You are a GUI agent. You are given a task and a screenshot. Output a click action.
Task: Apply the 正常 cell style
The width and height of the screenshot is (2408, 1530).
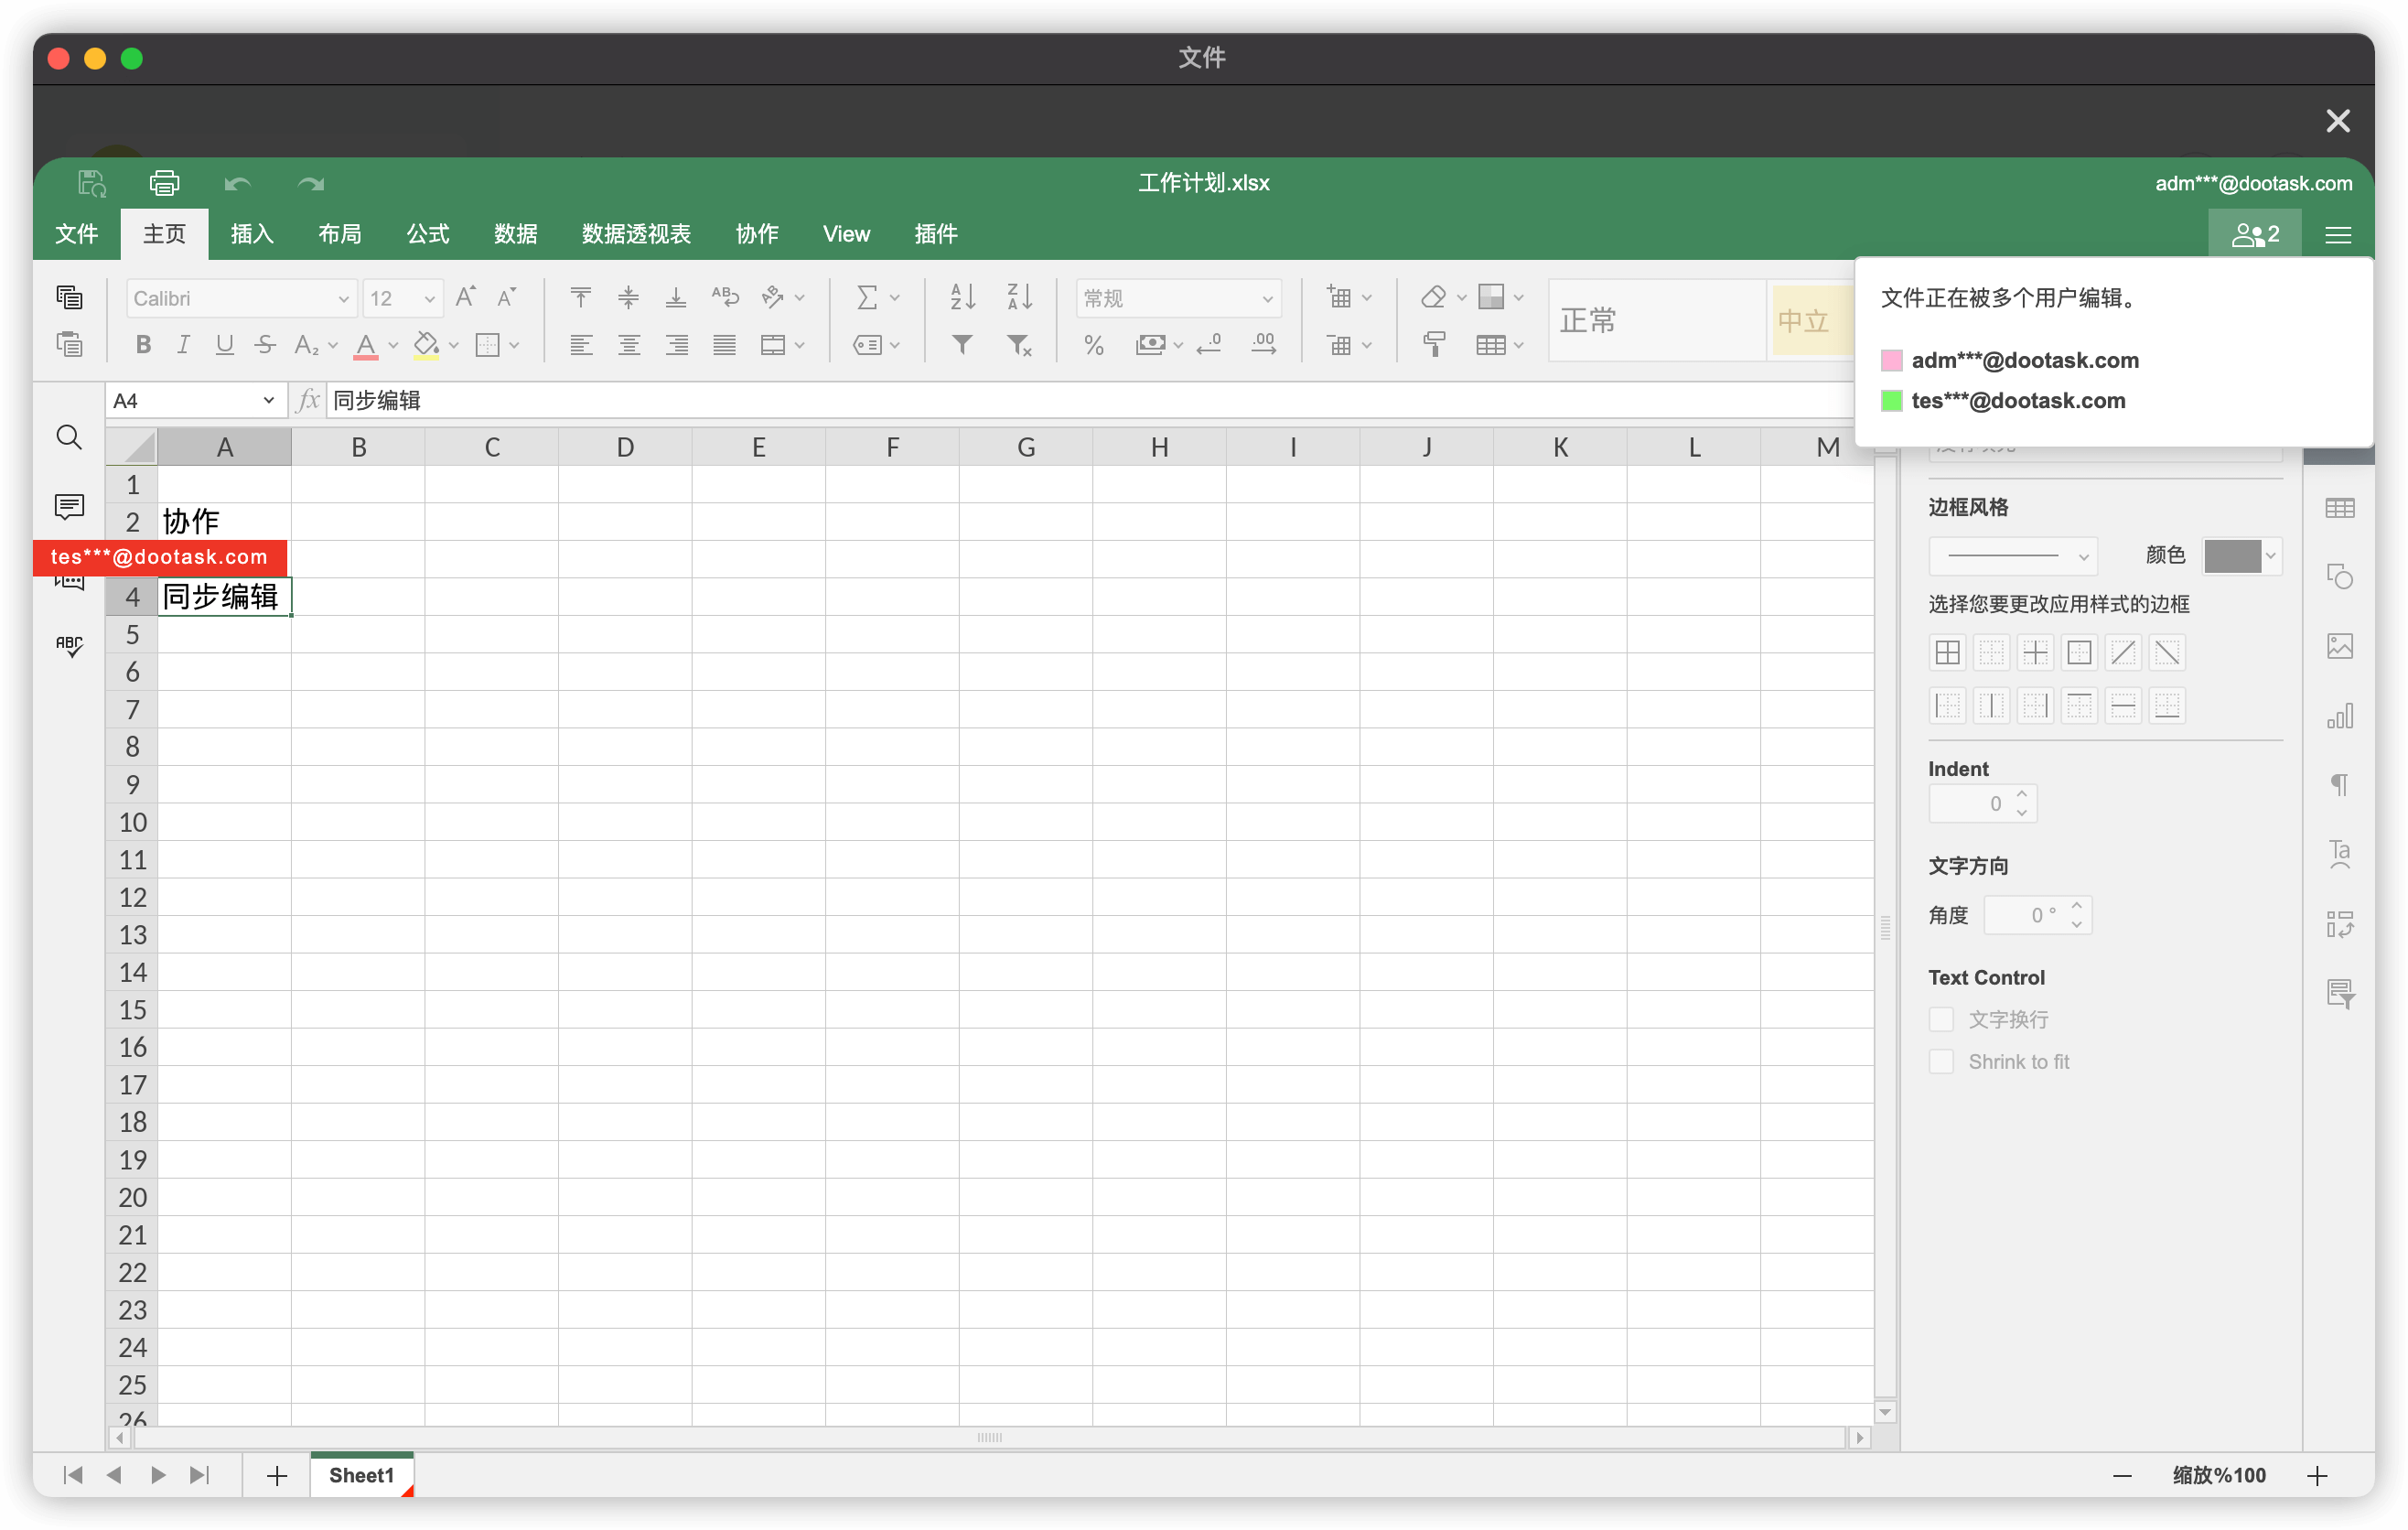(1656, 321)
